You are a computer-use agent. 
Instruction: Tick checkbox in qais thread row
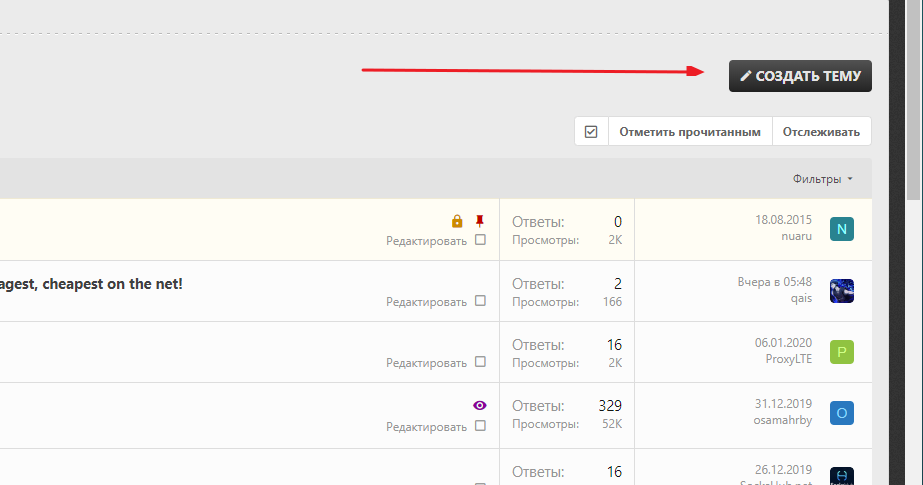click(480, 301)
